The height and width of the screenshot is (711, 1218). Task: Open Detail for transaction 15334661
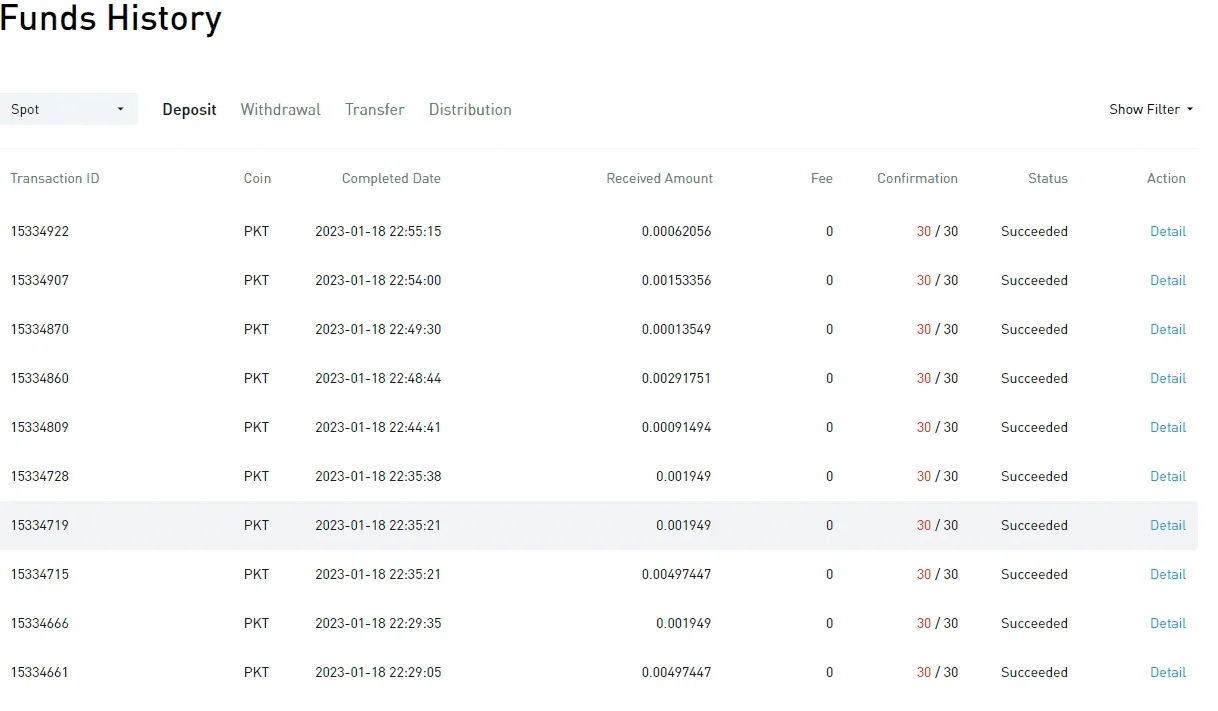pos(1167,672)
